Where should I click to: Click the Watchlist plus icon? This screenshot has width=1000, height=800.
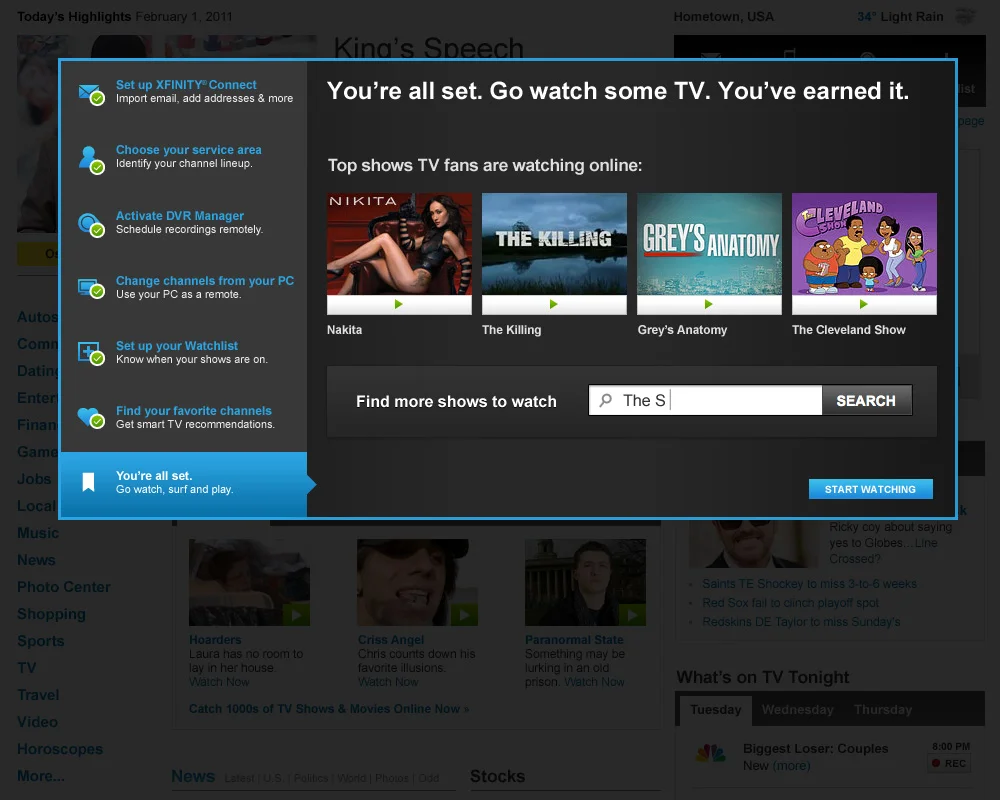coord(91,353)
